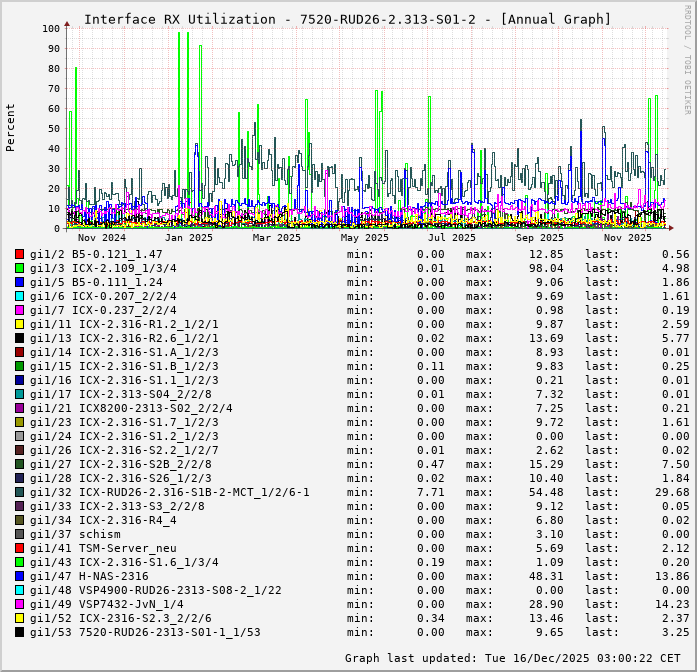Click max value 15.29 for gi1/27

546,464
